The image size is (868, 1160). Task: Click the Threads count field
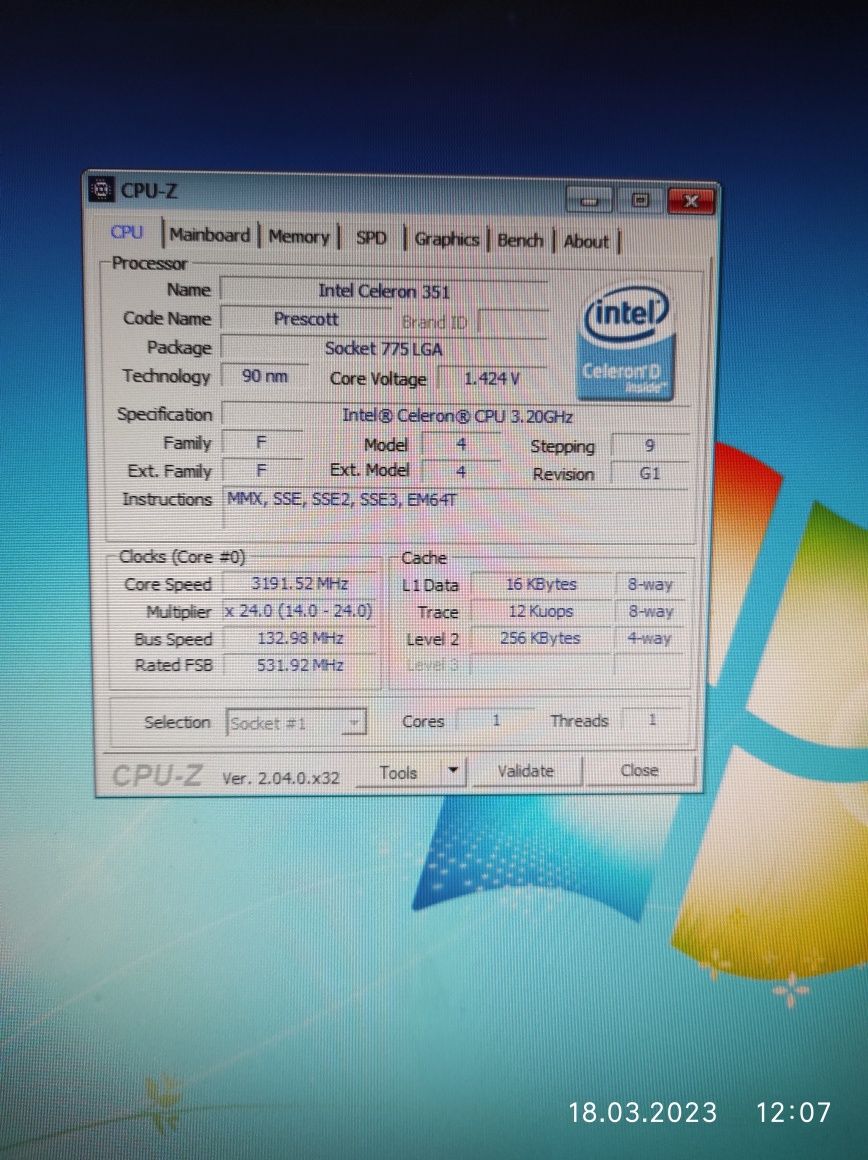[653, 720]
